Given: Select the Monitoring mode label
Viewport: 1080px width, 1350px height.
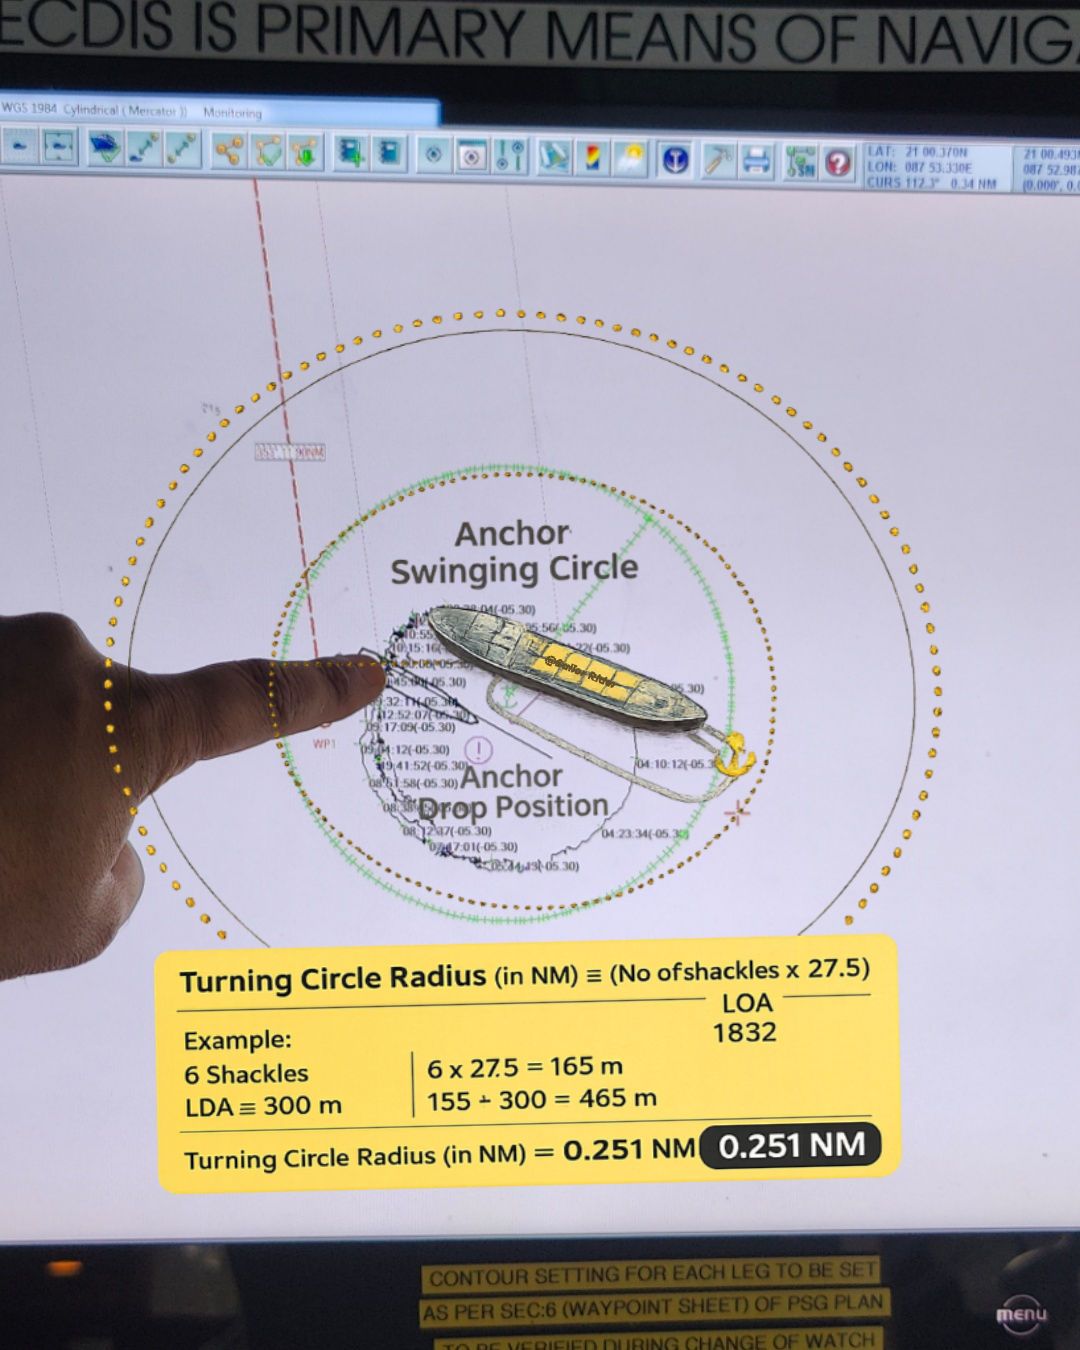Looking at the screenshot, I should point(232,112).
